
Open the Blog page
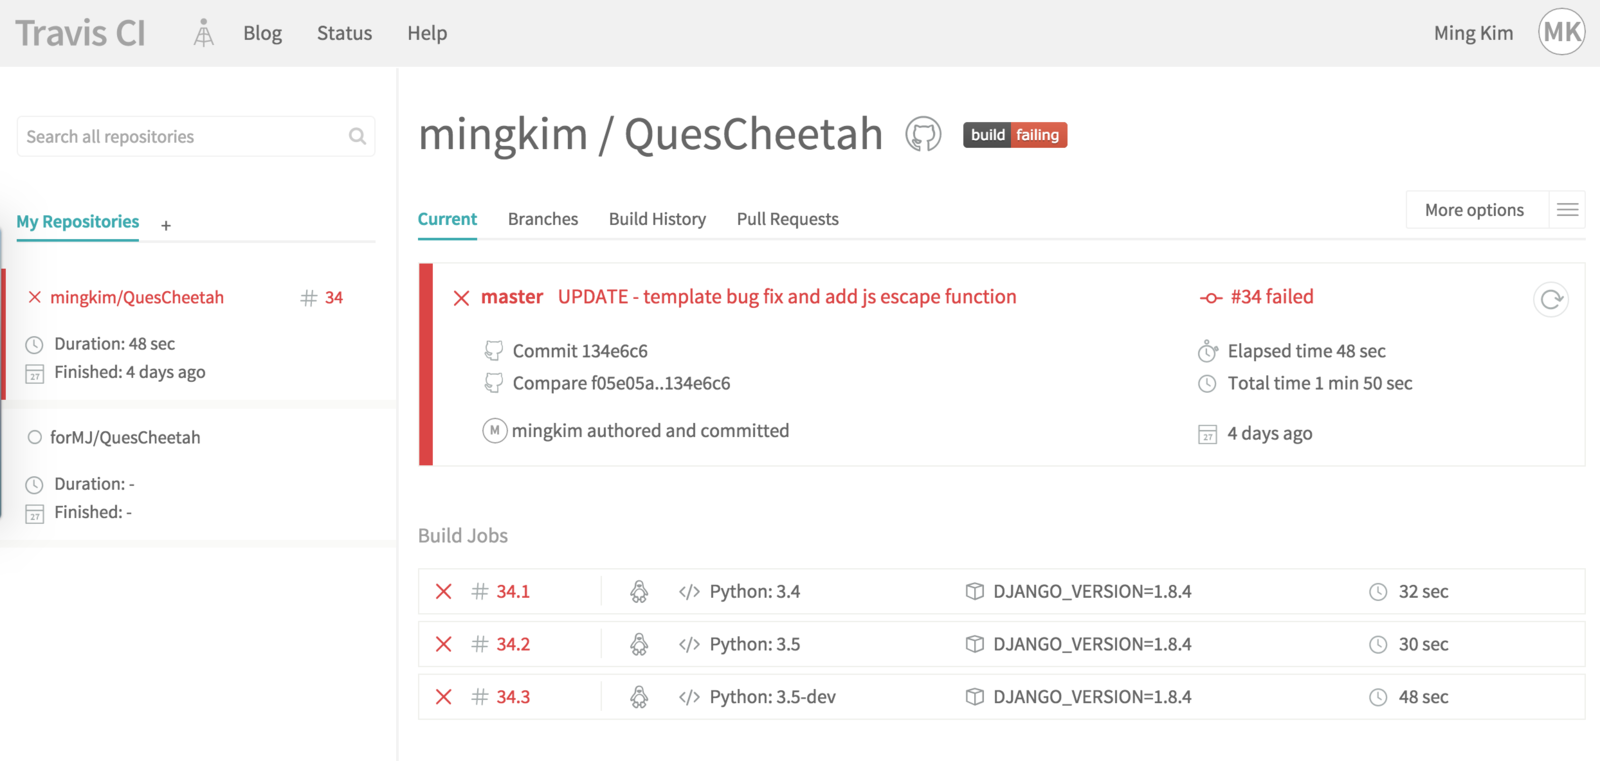coord(262,33)
